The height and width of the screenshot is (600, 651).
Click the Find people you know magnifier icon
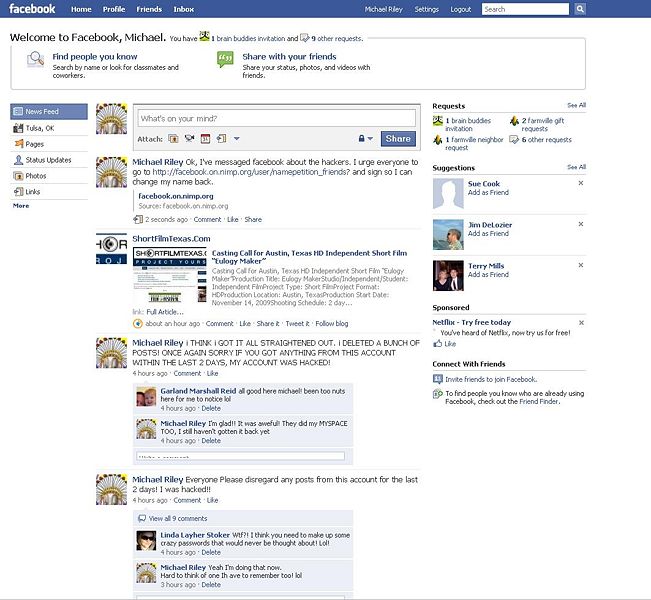coord(35,60)
